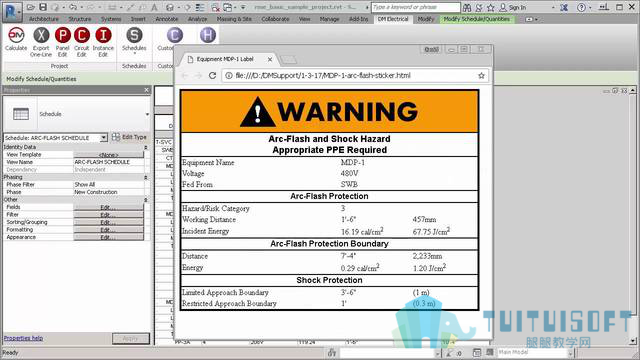Image resolution: width=640 pixels, height=360 pixels.
Task: Click the star favorites icon in title bar
Action: click(x=491, y=7)
